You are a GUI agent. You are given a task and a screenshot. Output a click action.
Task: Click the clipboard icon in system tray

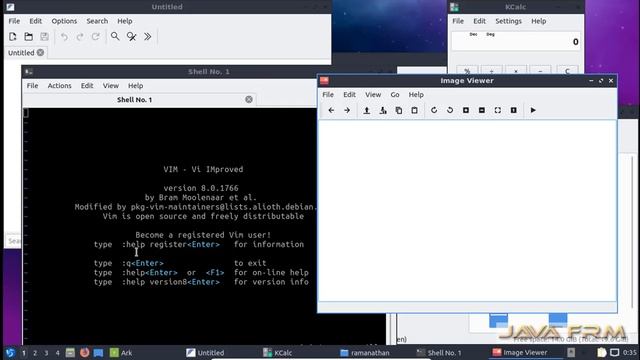pyautogui.click(x=602, y=352)
